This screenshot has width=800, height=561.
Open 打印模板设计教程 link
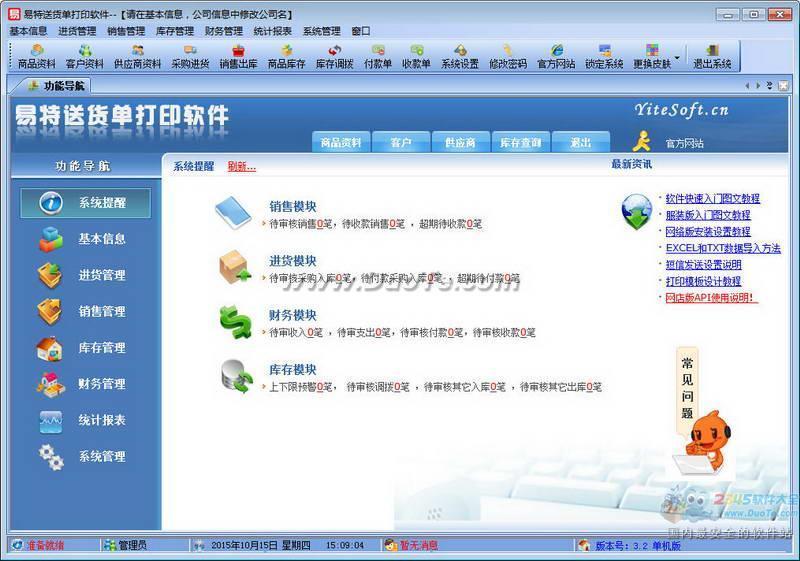click(703, 281)
